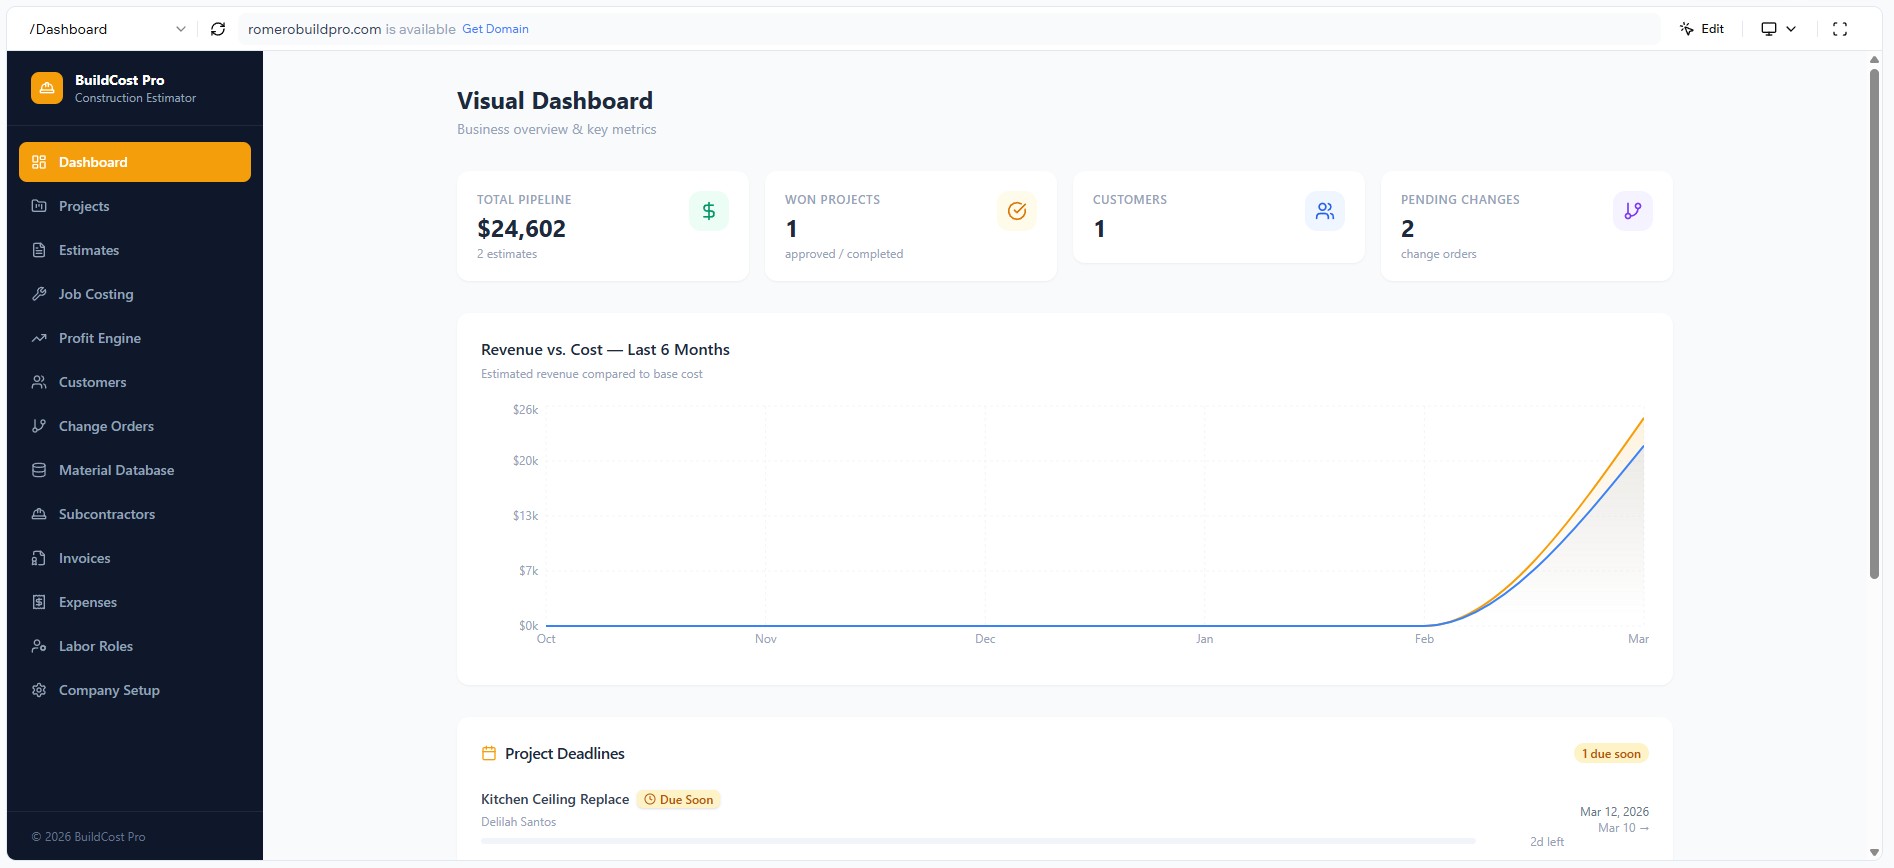Click the scrollbar up arrow
Screen dimensions: 1894x868
pos(1874,60)
